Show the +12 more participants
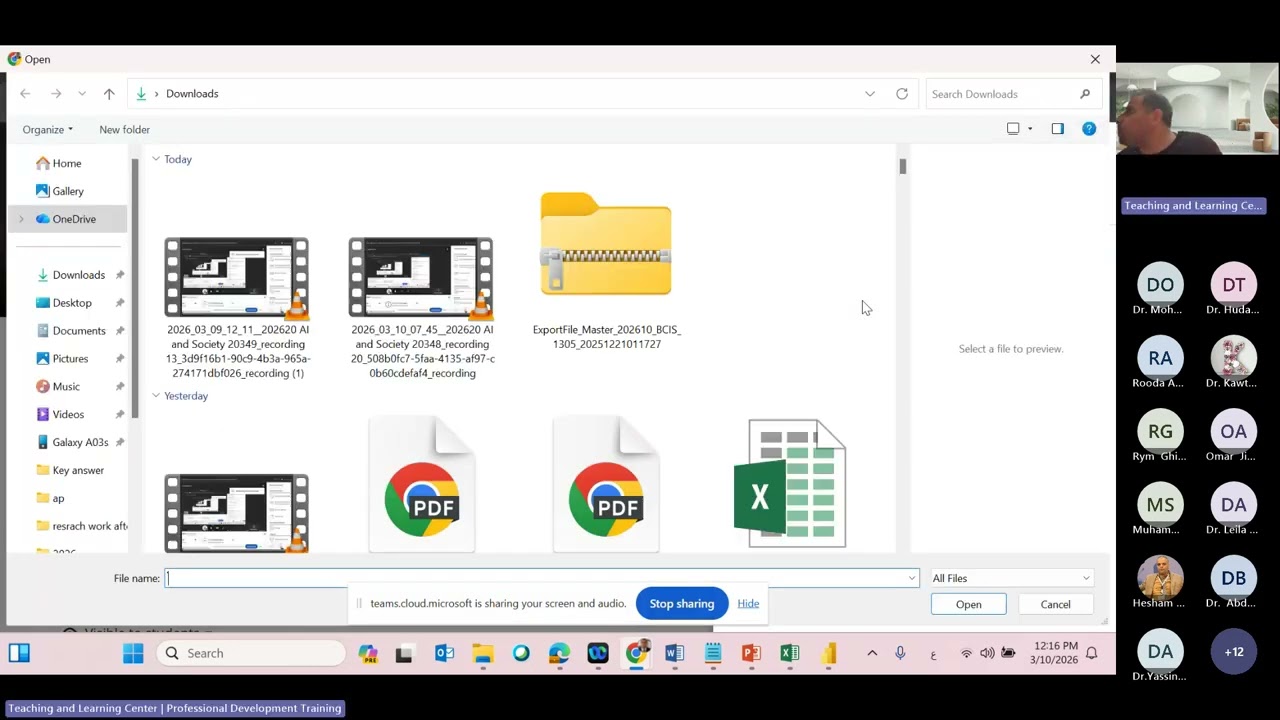Screen dimensions: 1280x720 tap(1234, 652)
